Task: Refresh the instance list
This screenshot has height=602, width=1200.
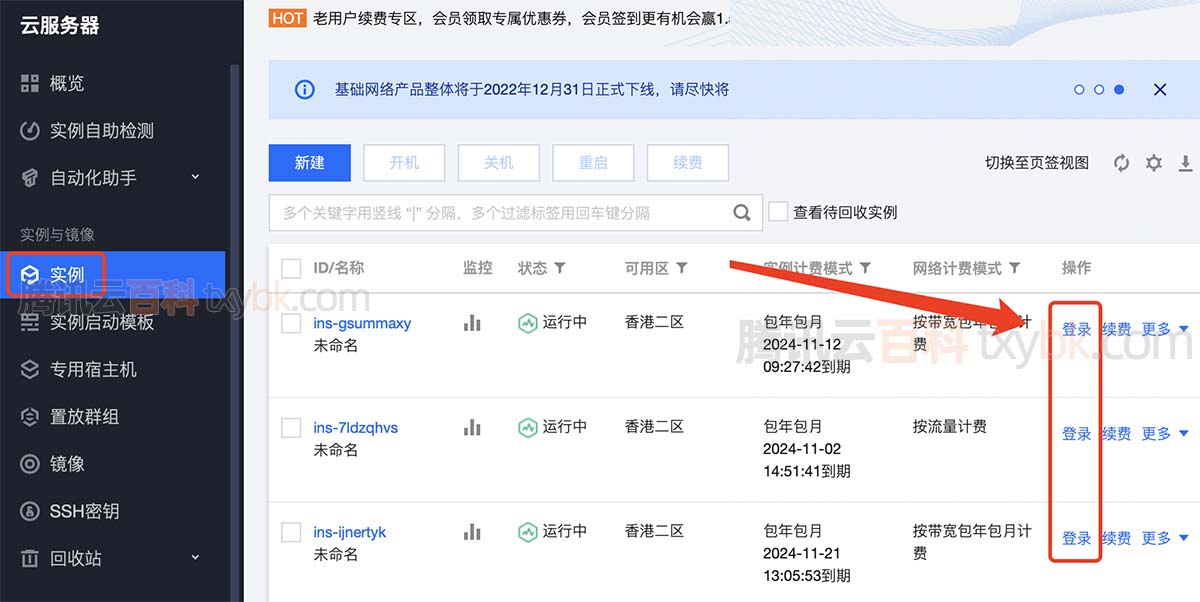Action: [1122, 163]
